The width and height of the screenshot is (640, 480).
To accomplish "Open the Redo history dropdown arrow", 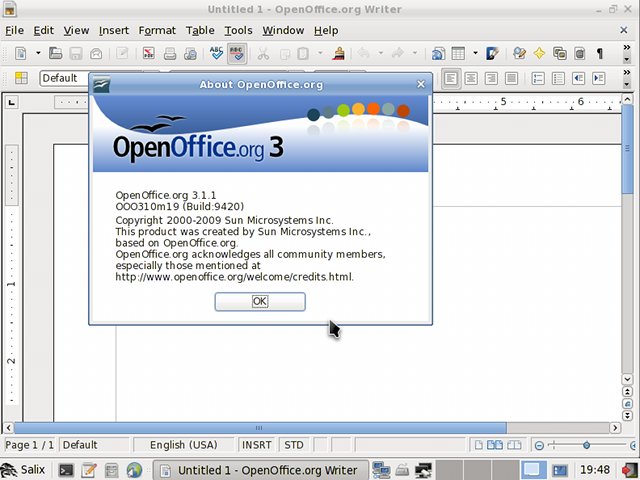I will 415,53.
